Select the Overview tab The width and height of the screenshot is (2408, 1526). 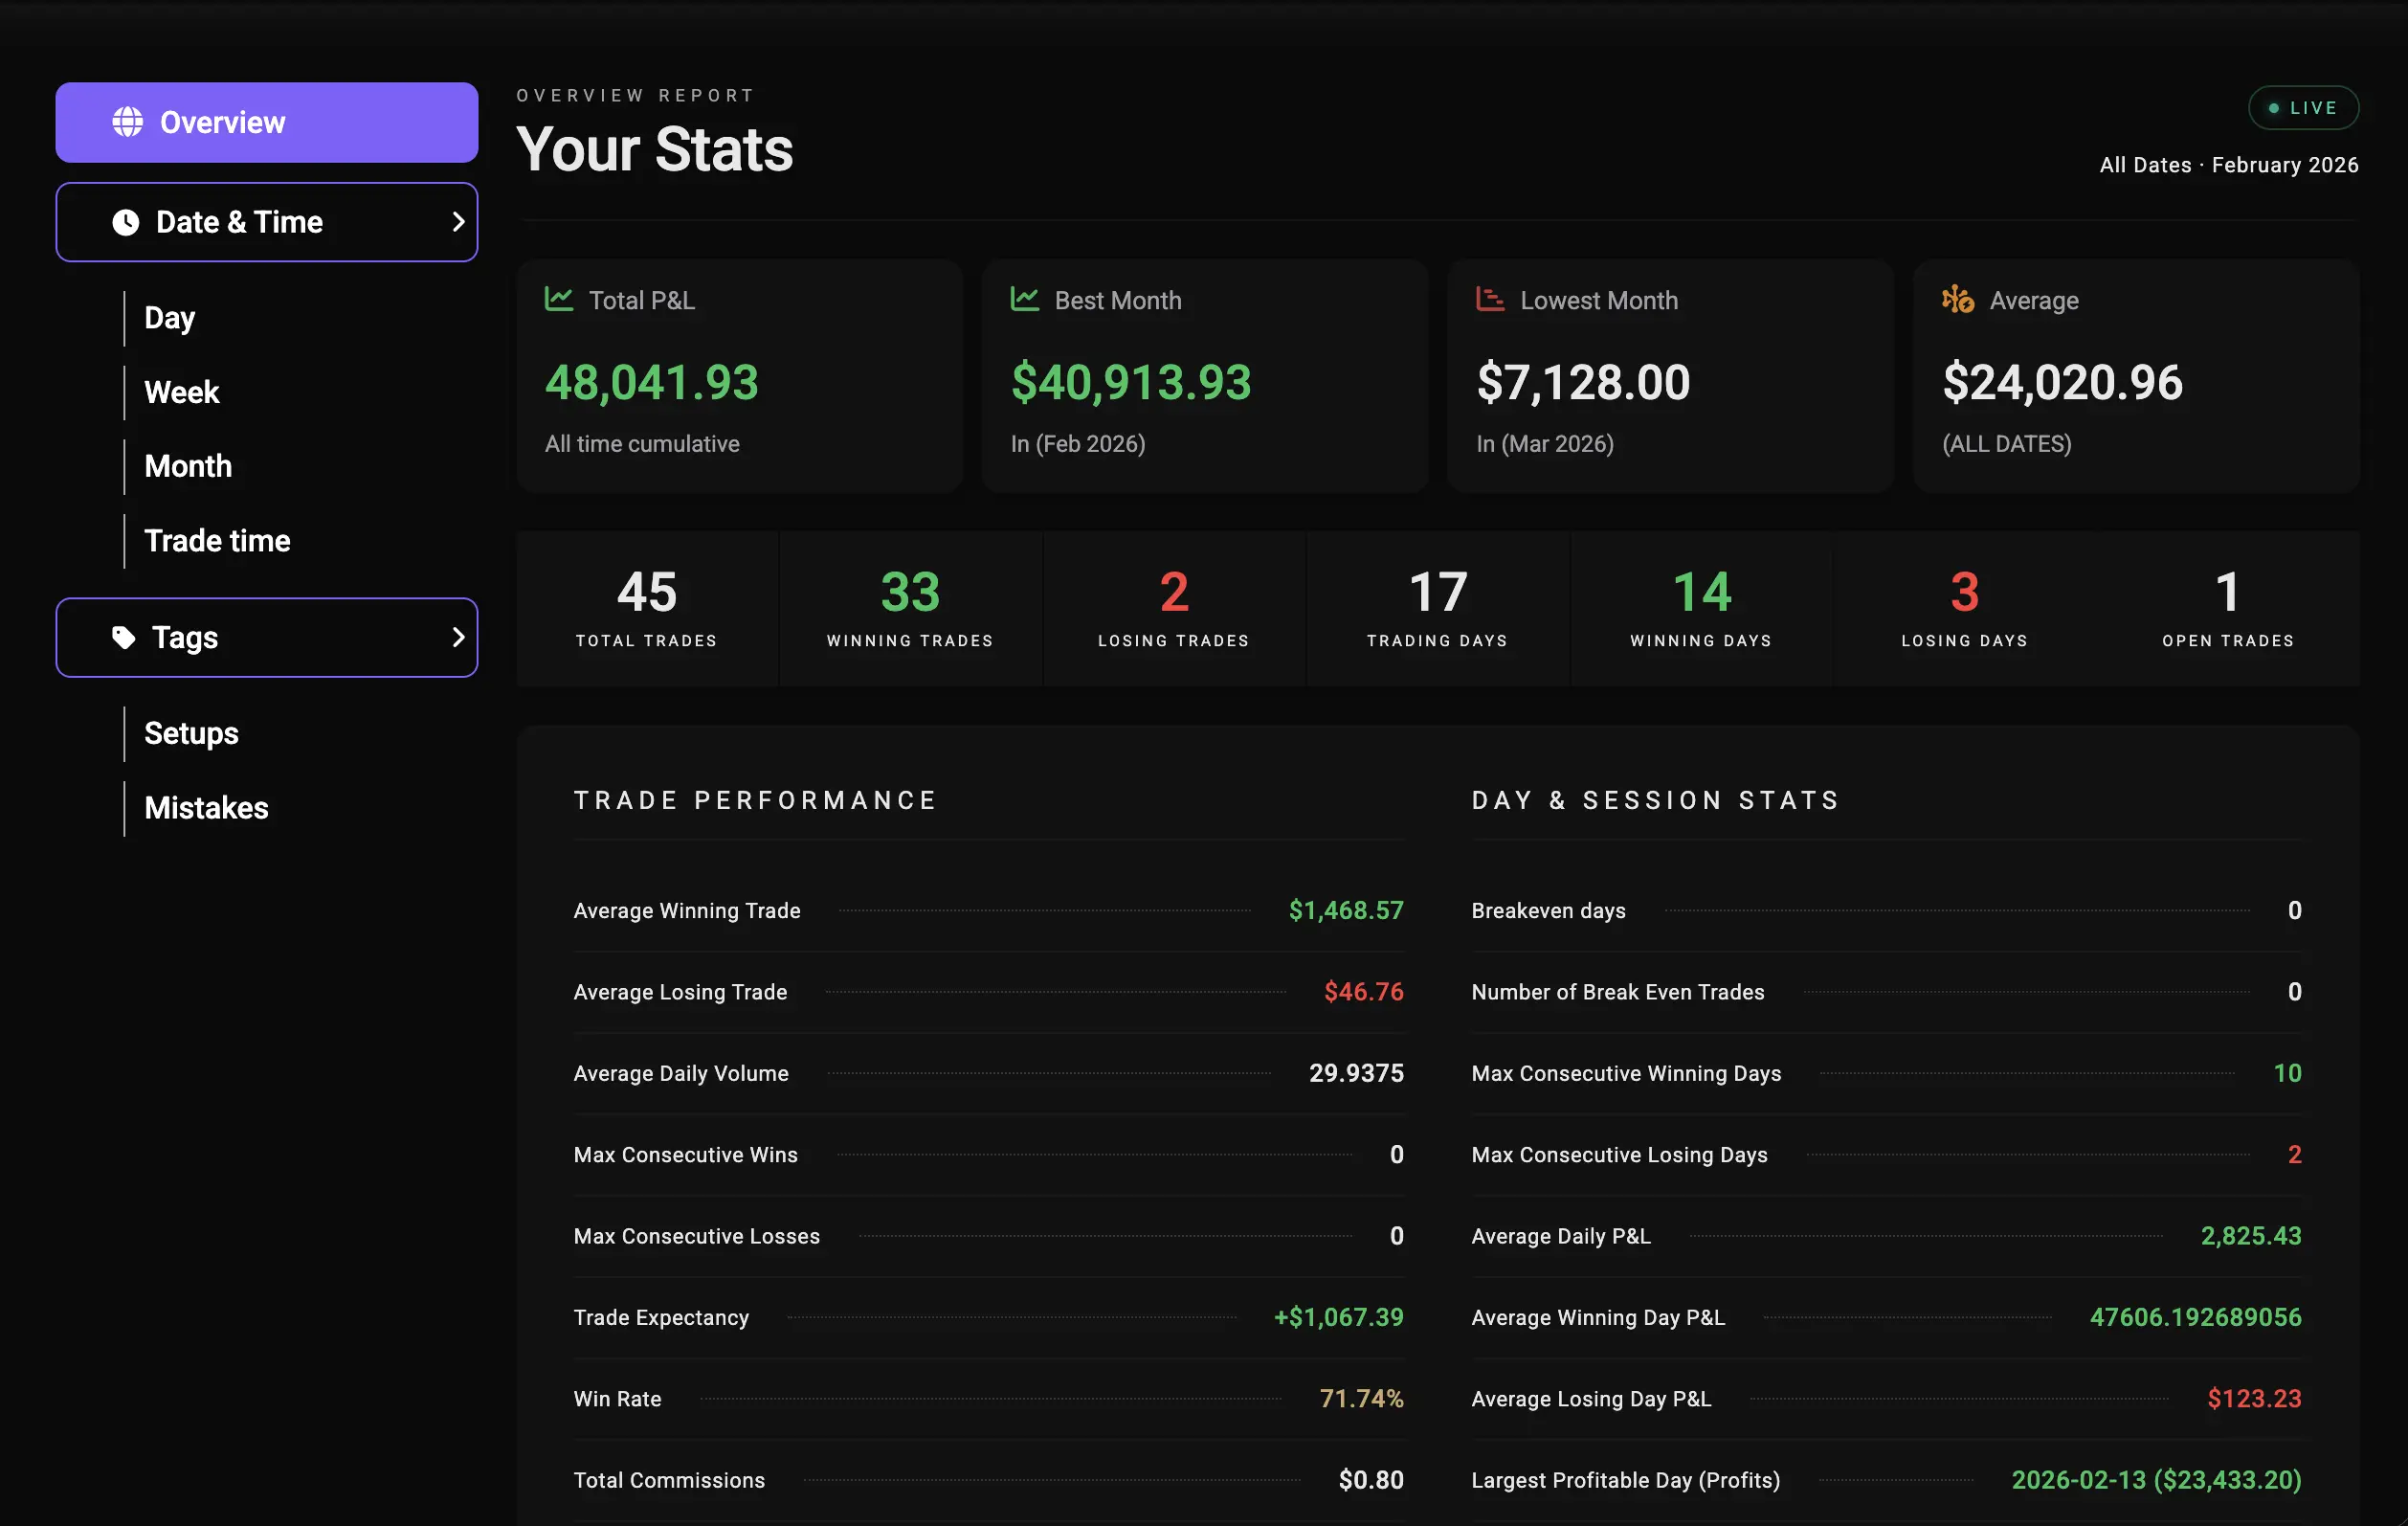tap(266, 121)
